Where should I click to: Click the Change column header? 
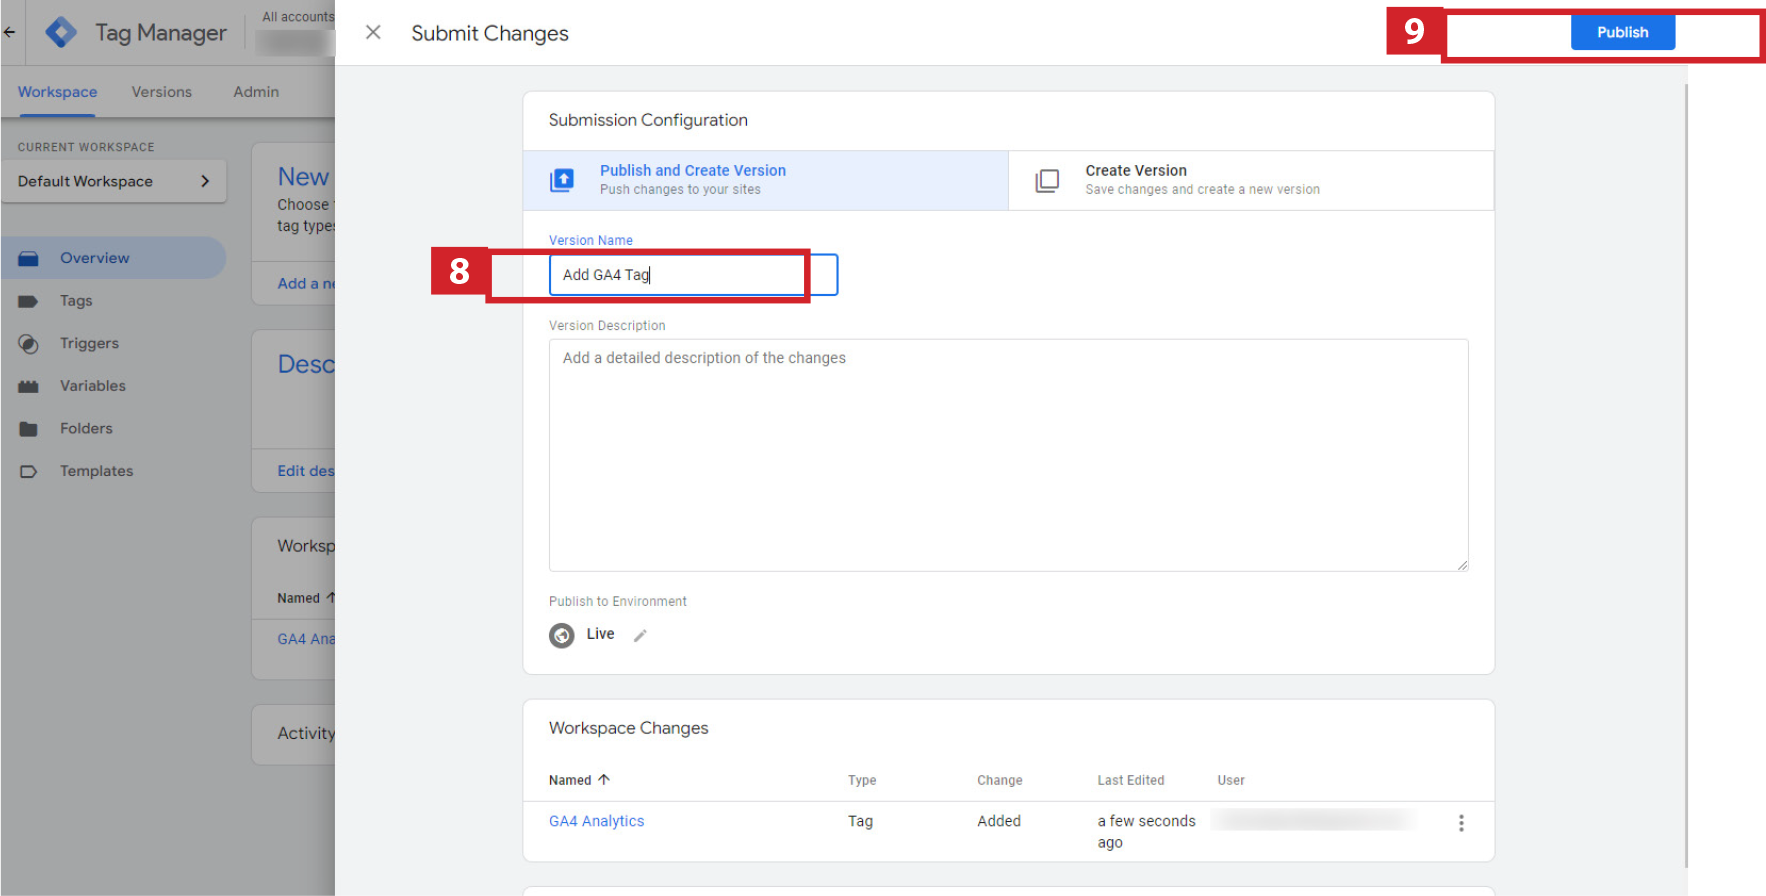[x=999, y=780]
